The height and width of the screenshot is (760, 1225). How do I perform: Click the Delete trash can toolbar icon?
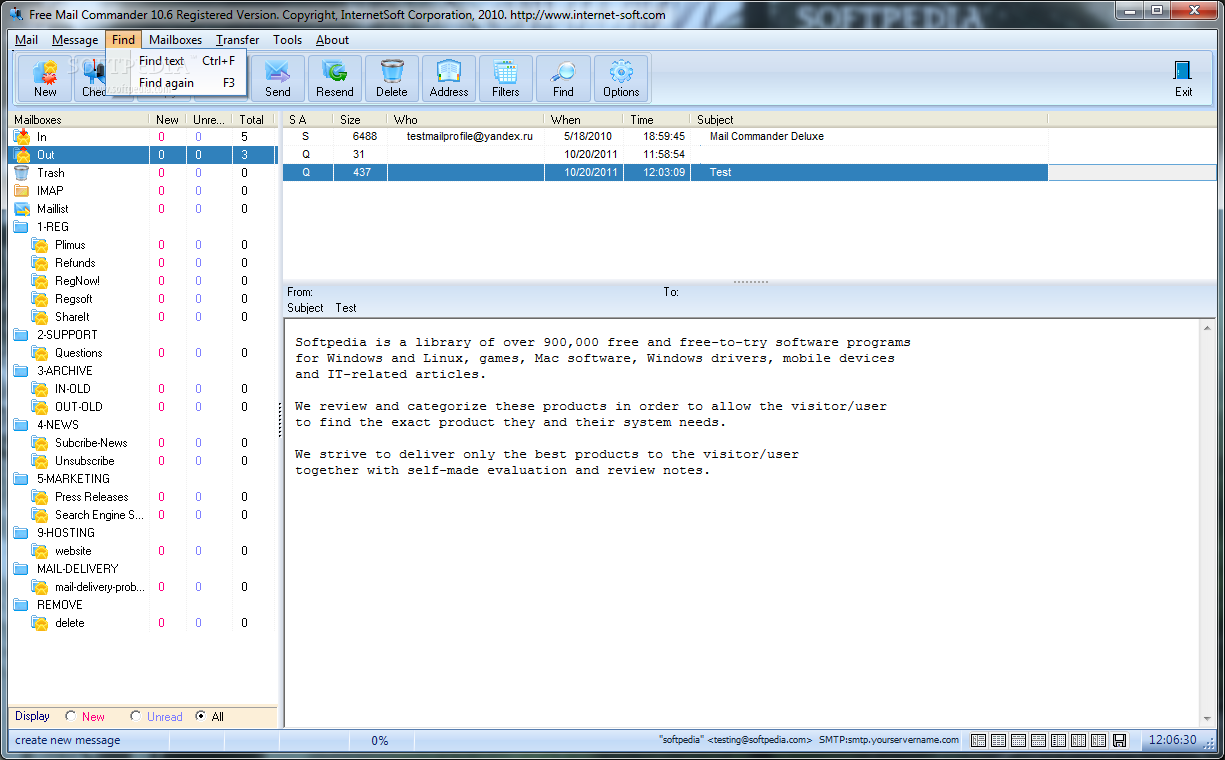pyautogui.click(x=392, y=78)
